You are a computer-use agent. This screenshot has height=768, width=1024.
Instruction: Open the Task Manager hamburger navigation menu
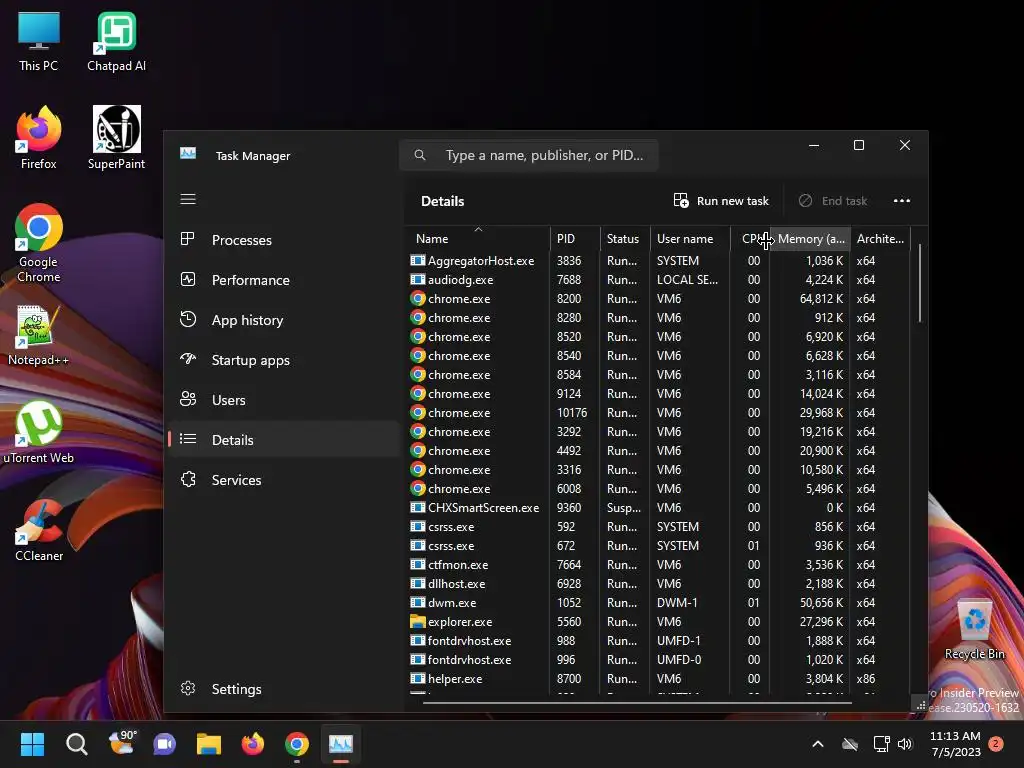click(188, 199)
